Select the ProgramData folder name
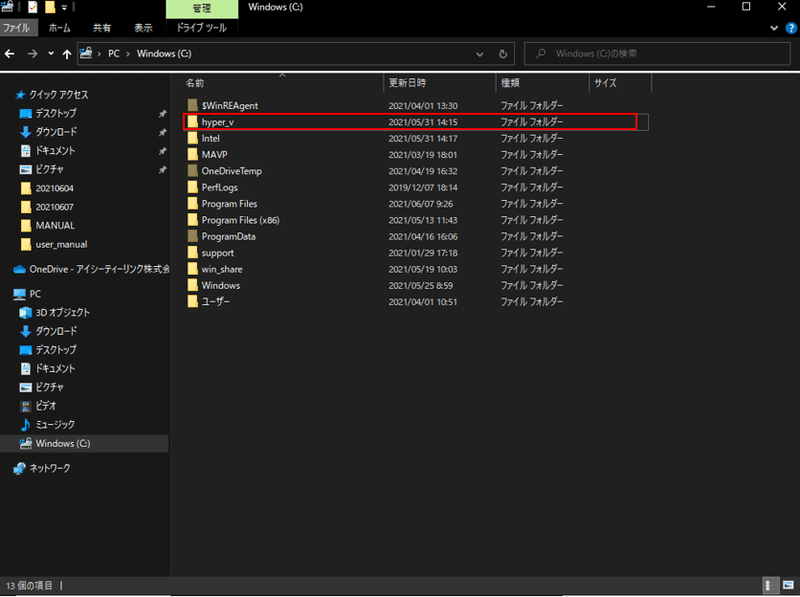Image resolution: width=800 pixels, height=597 pixels. (229, 236)
